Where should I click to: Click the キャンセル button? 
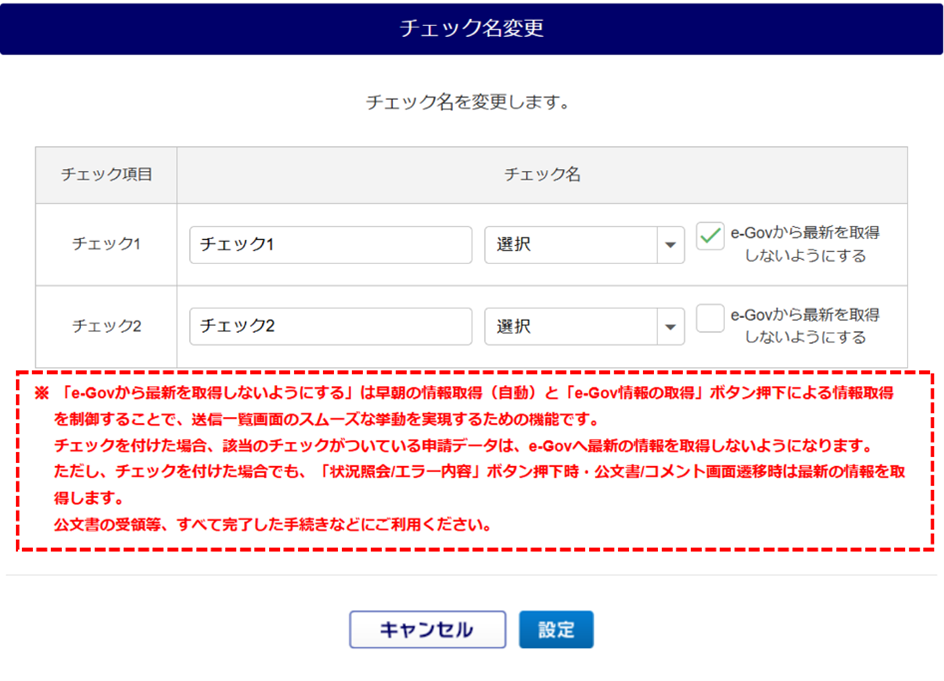427,630
